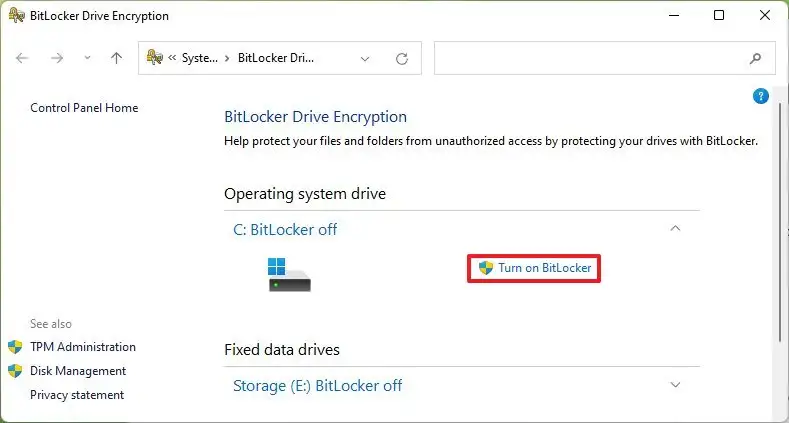This screenshot has width=789, height=423.
Task: Click the address bar BitLocker keys icon
Action: pyautogui.click(x=155, y=58)
